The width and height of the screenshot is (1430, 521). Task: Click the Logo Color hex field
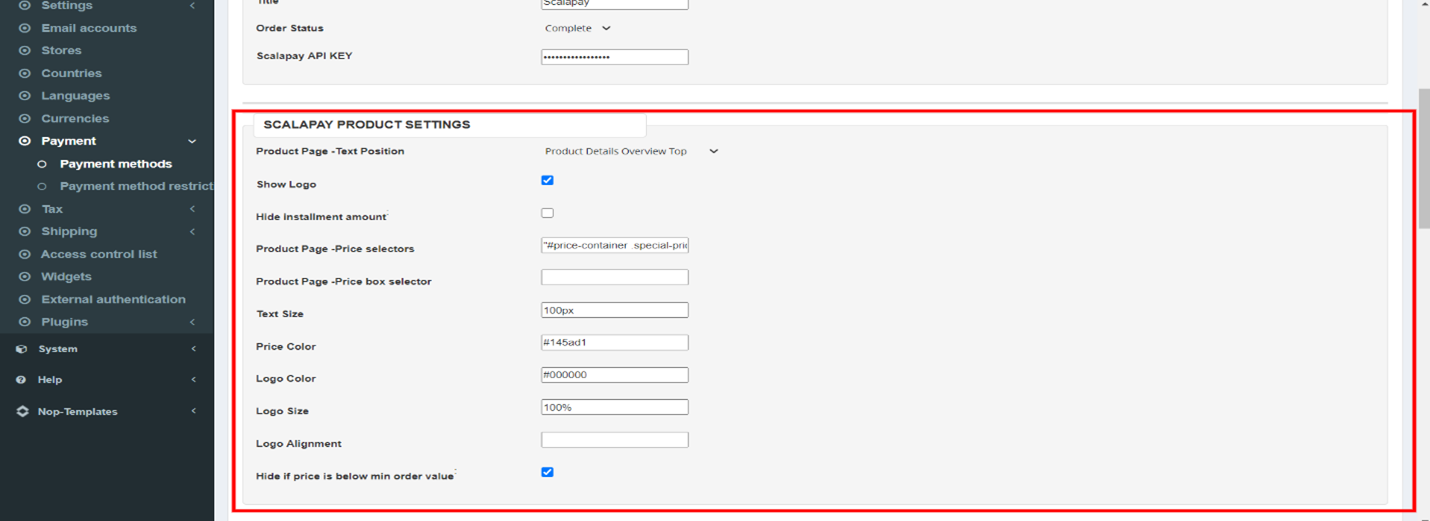pyautogui.click(x=615, y=375)
